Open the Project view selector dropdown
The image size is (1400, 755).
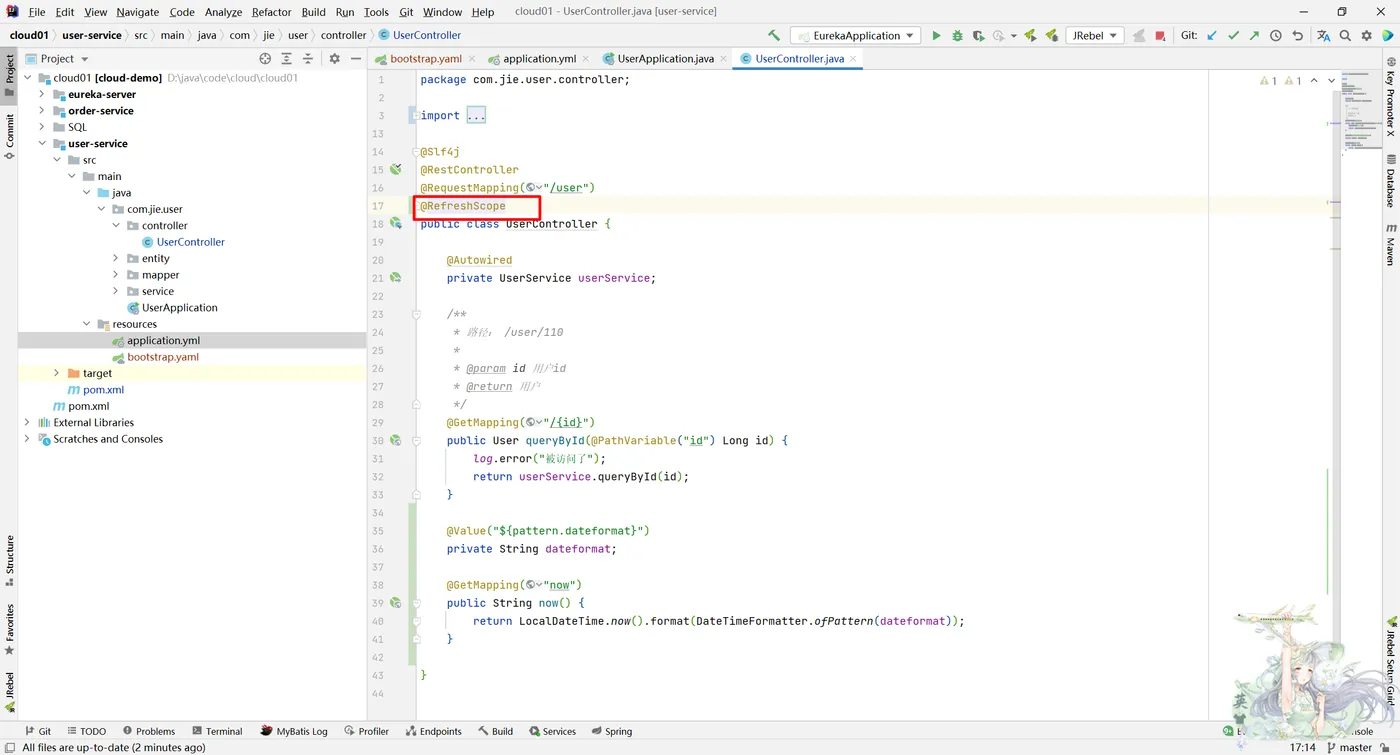coord(57,59)
